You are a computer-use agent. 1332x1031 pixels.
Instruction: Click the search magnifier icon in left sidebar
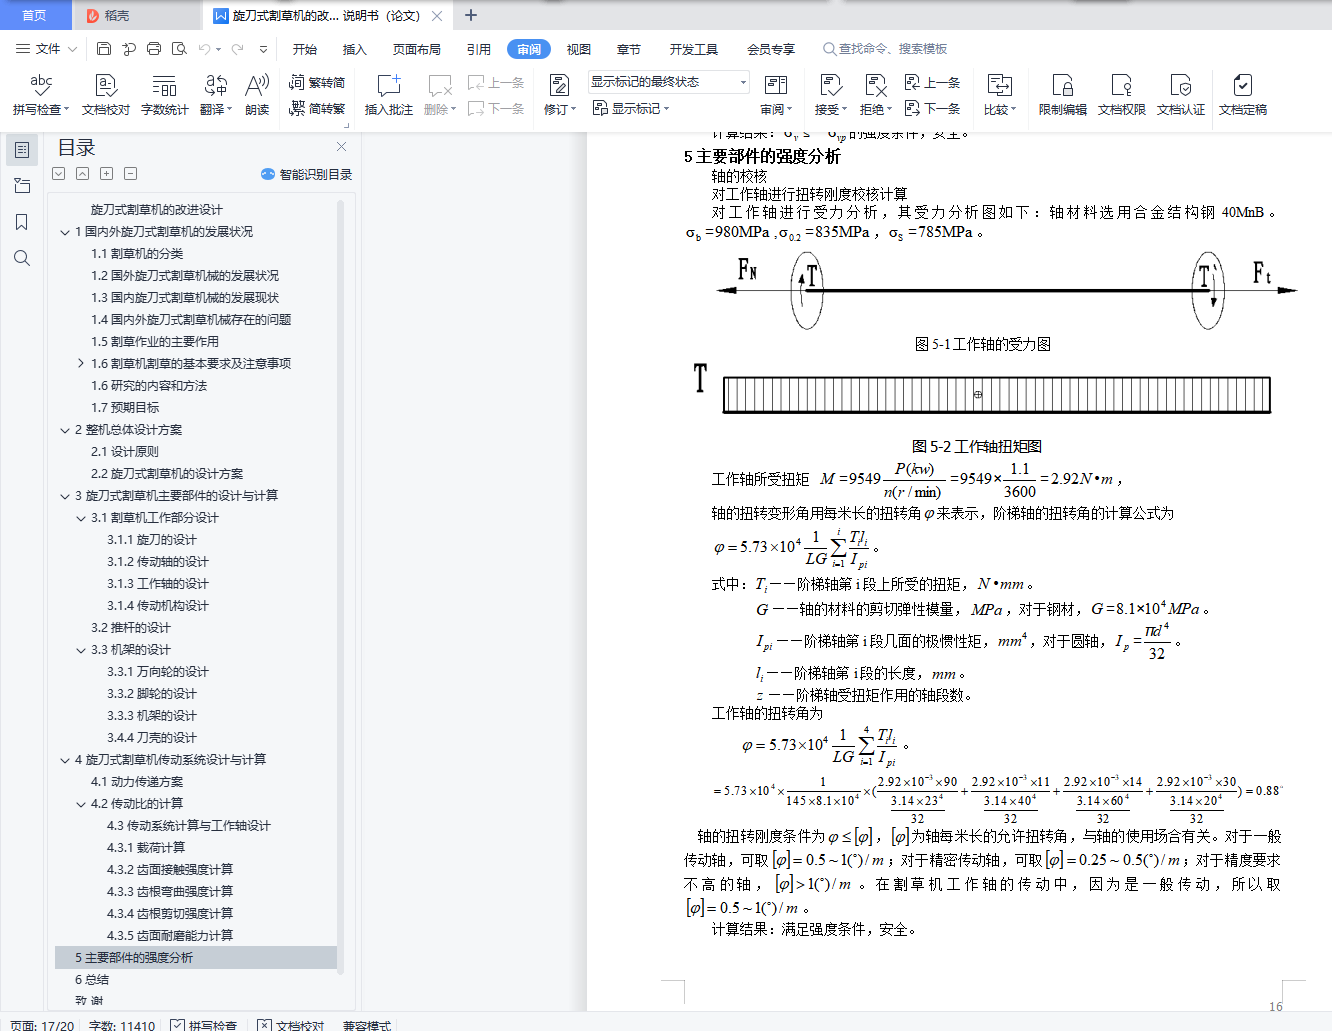(22, 258)
